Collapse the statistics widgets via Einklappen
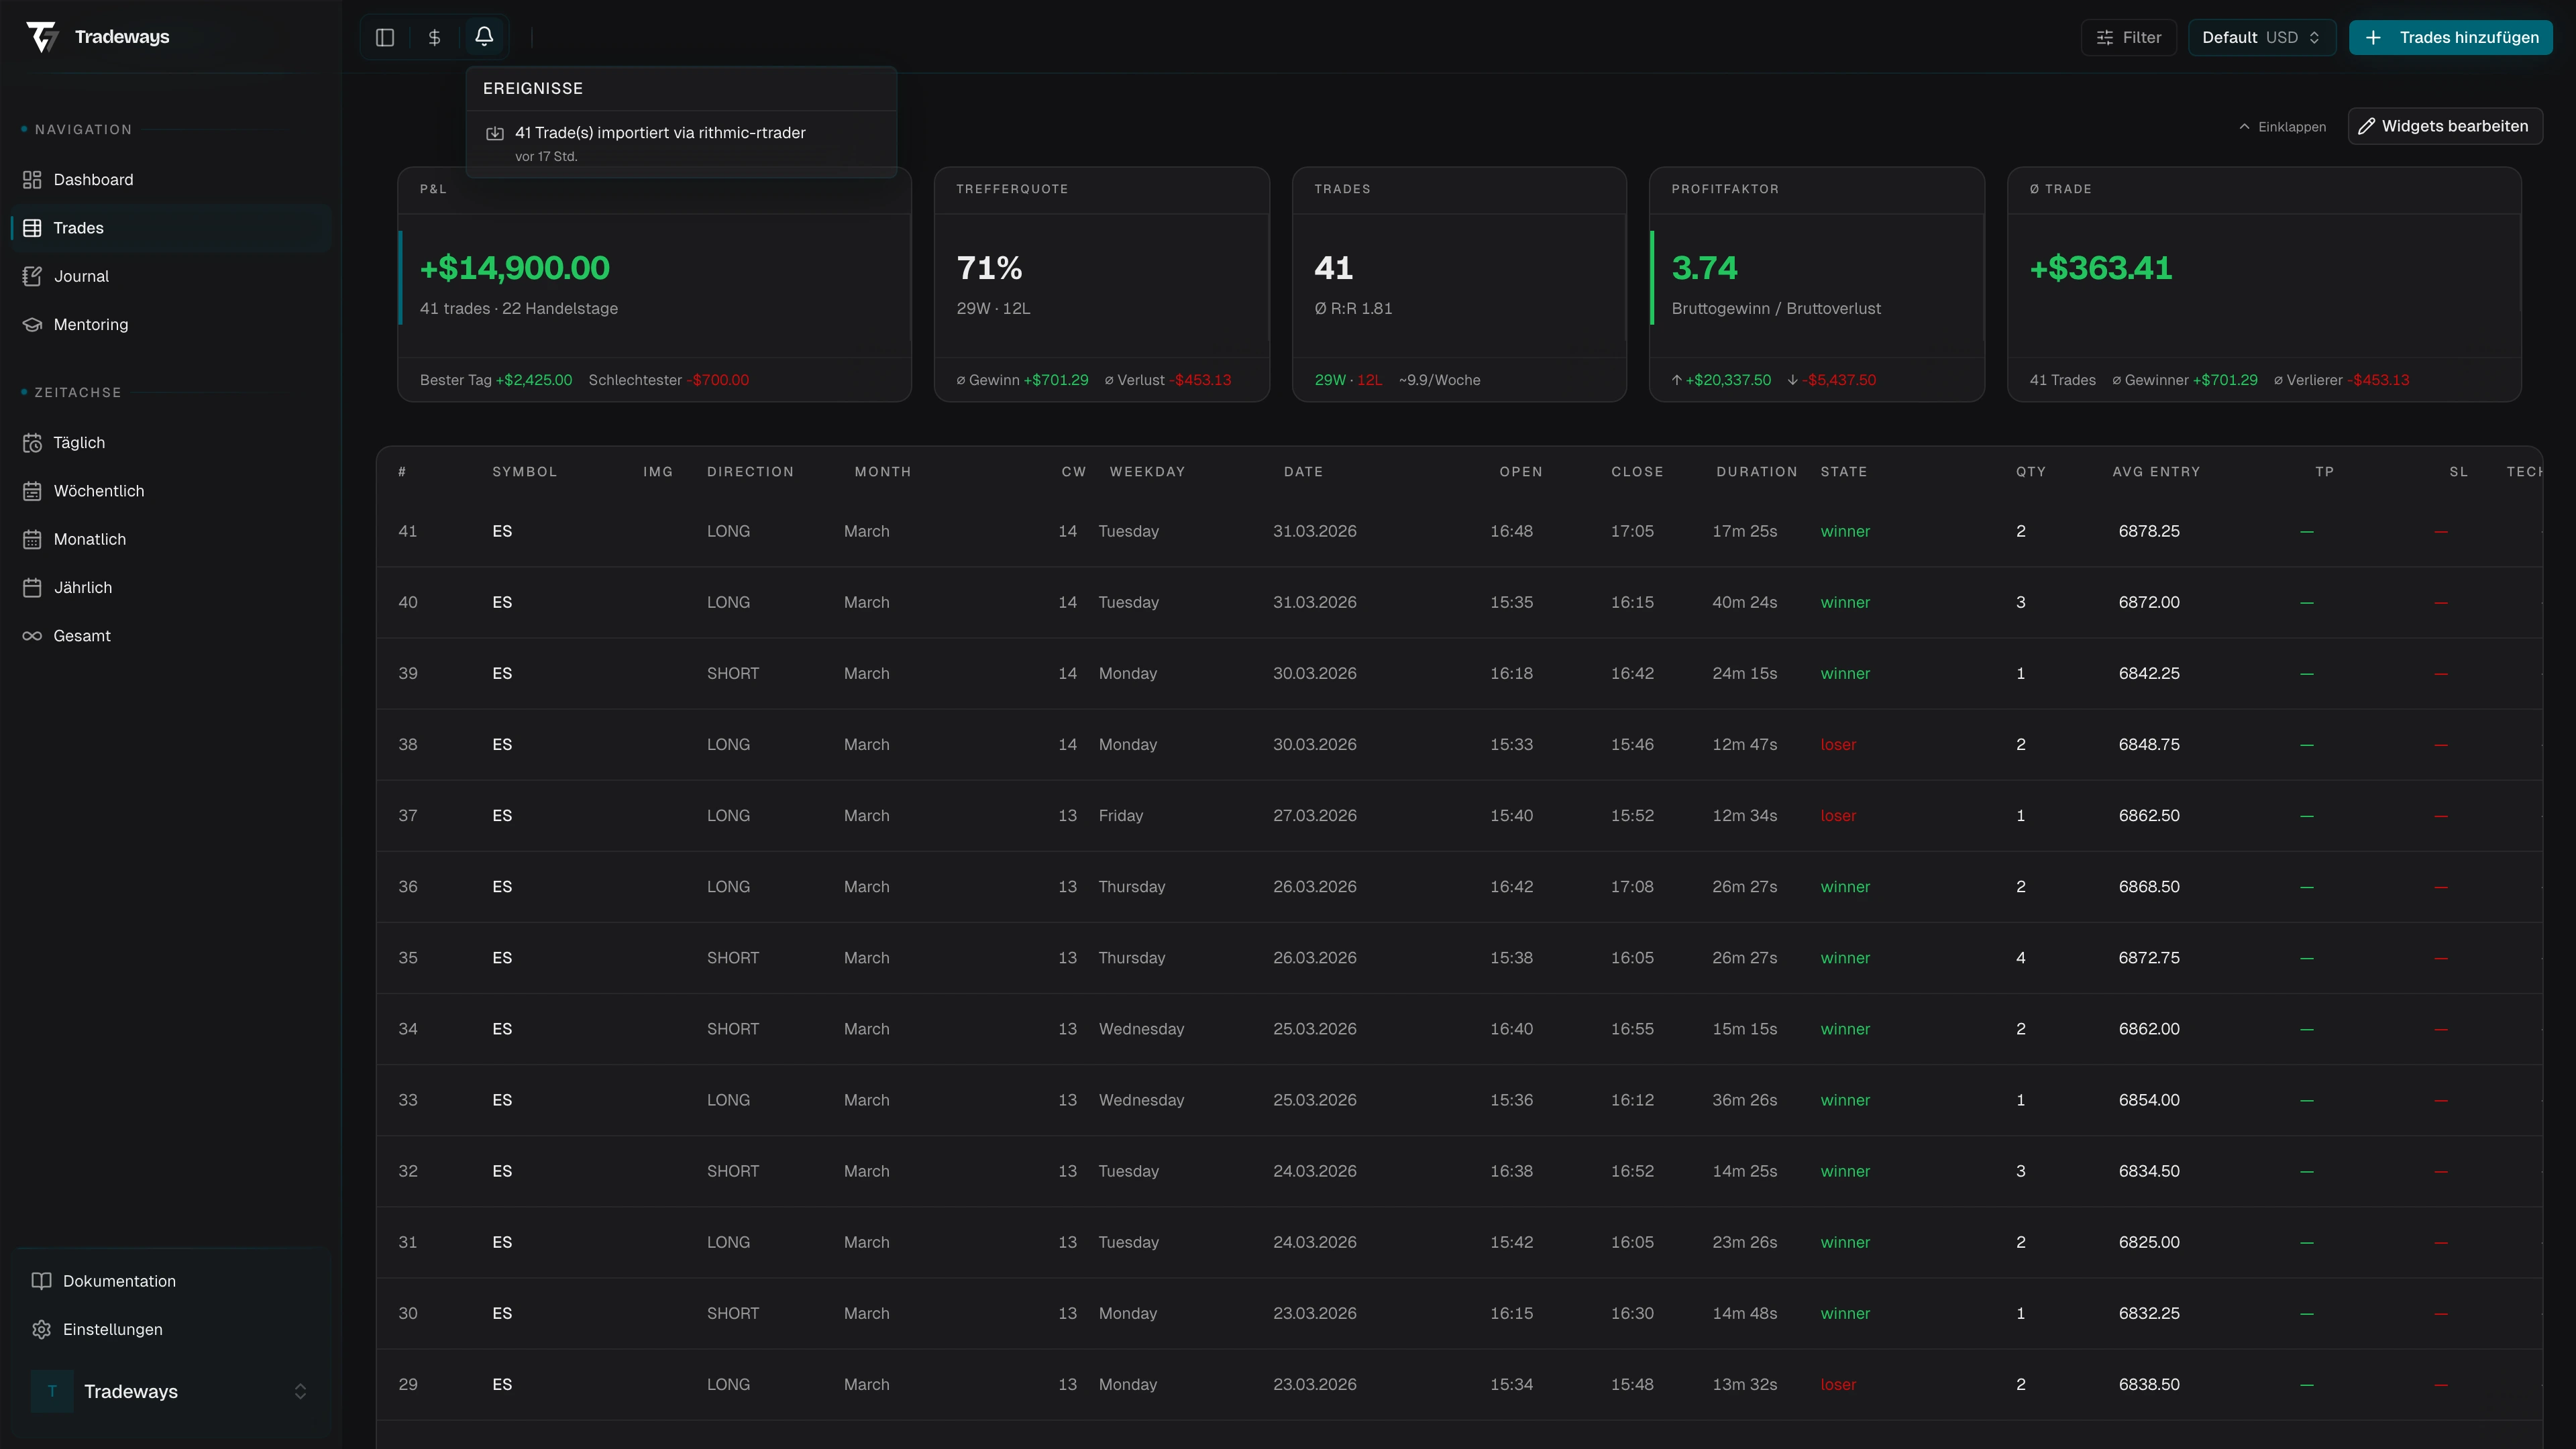Viewport: 2576px width, 1449px height. pyautogui.click(x=2283, y=127)
